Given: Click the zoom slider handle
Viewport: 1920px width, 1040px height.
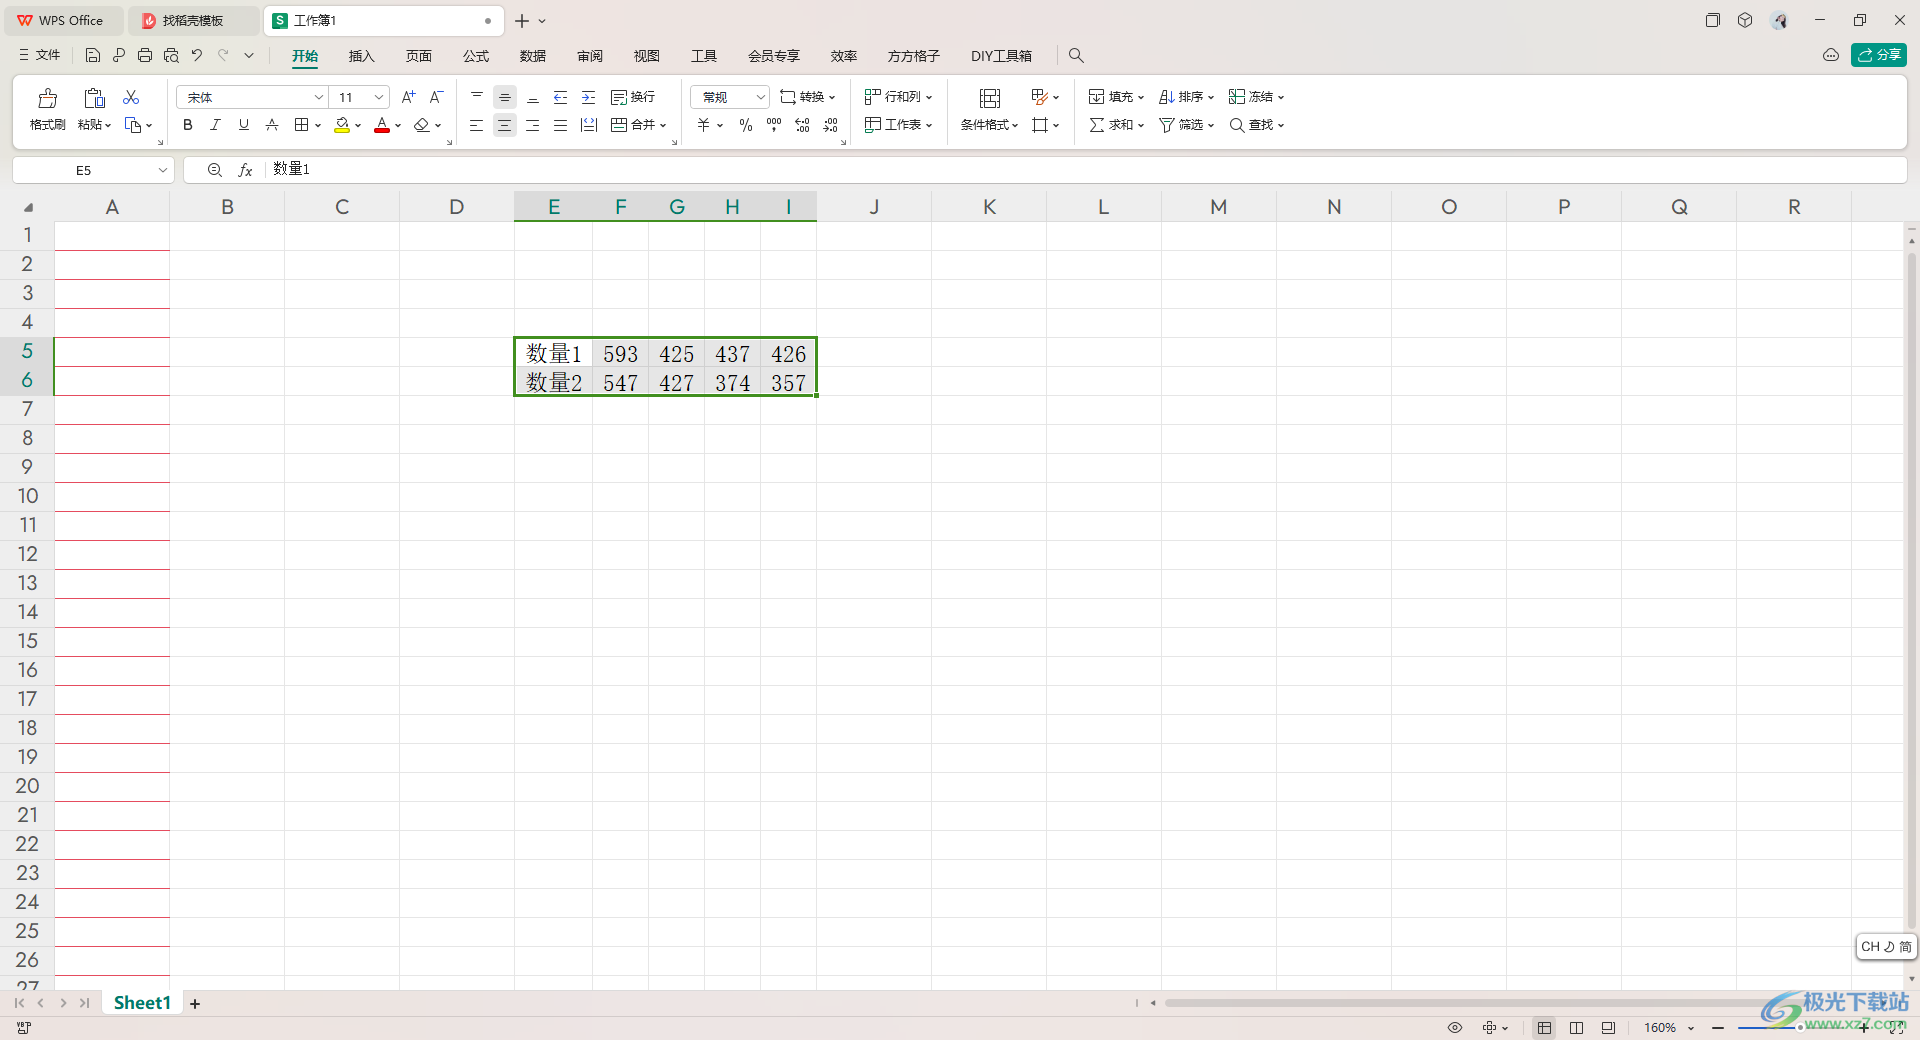Looking at the screenshot, I should pyautogui.click(x=1800, y=1028).
